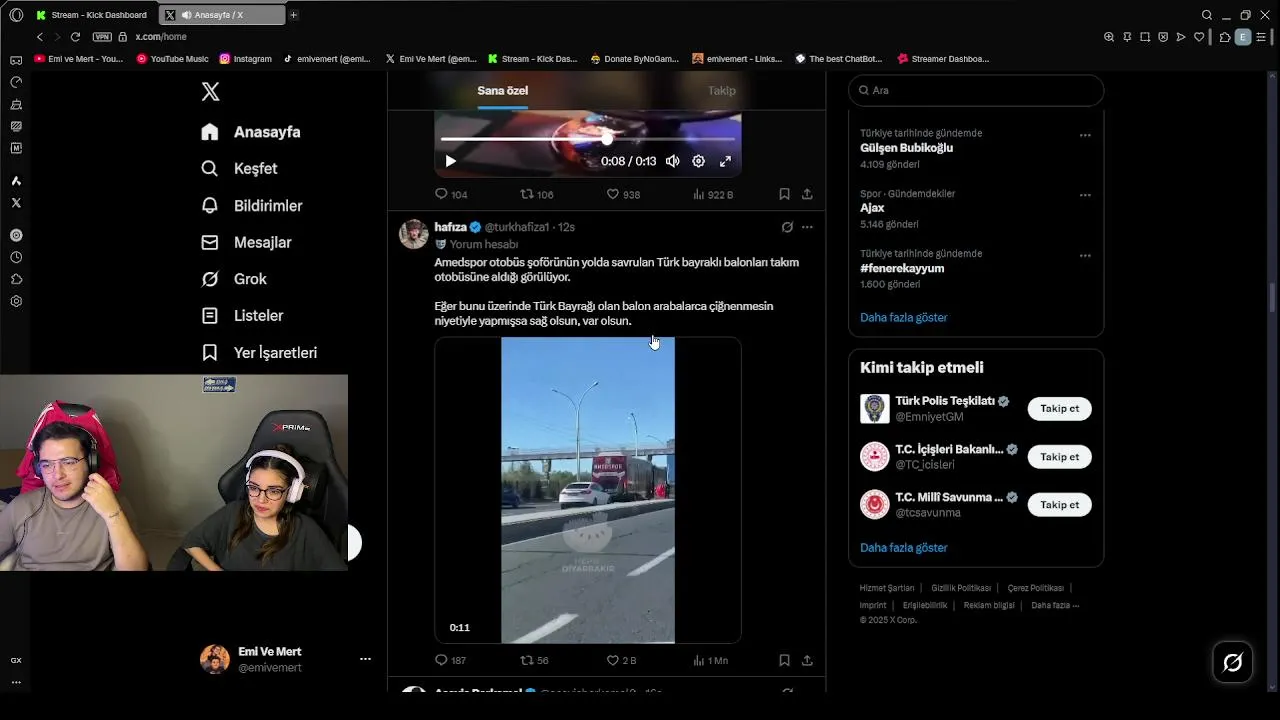
Task: Open Anasayfa home in left navigation
Action: click(x=250, y=132)
